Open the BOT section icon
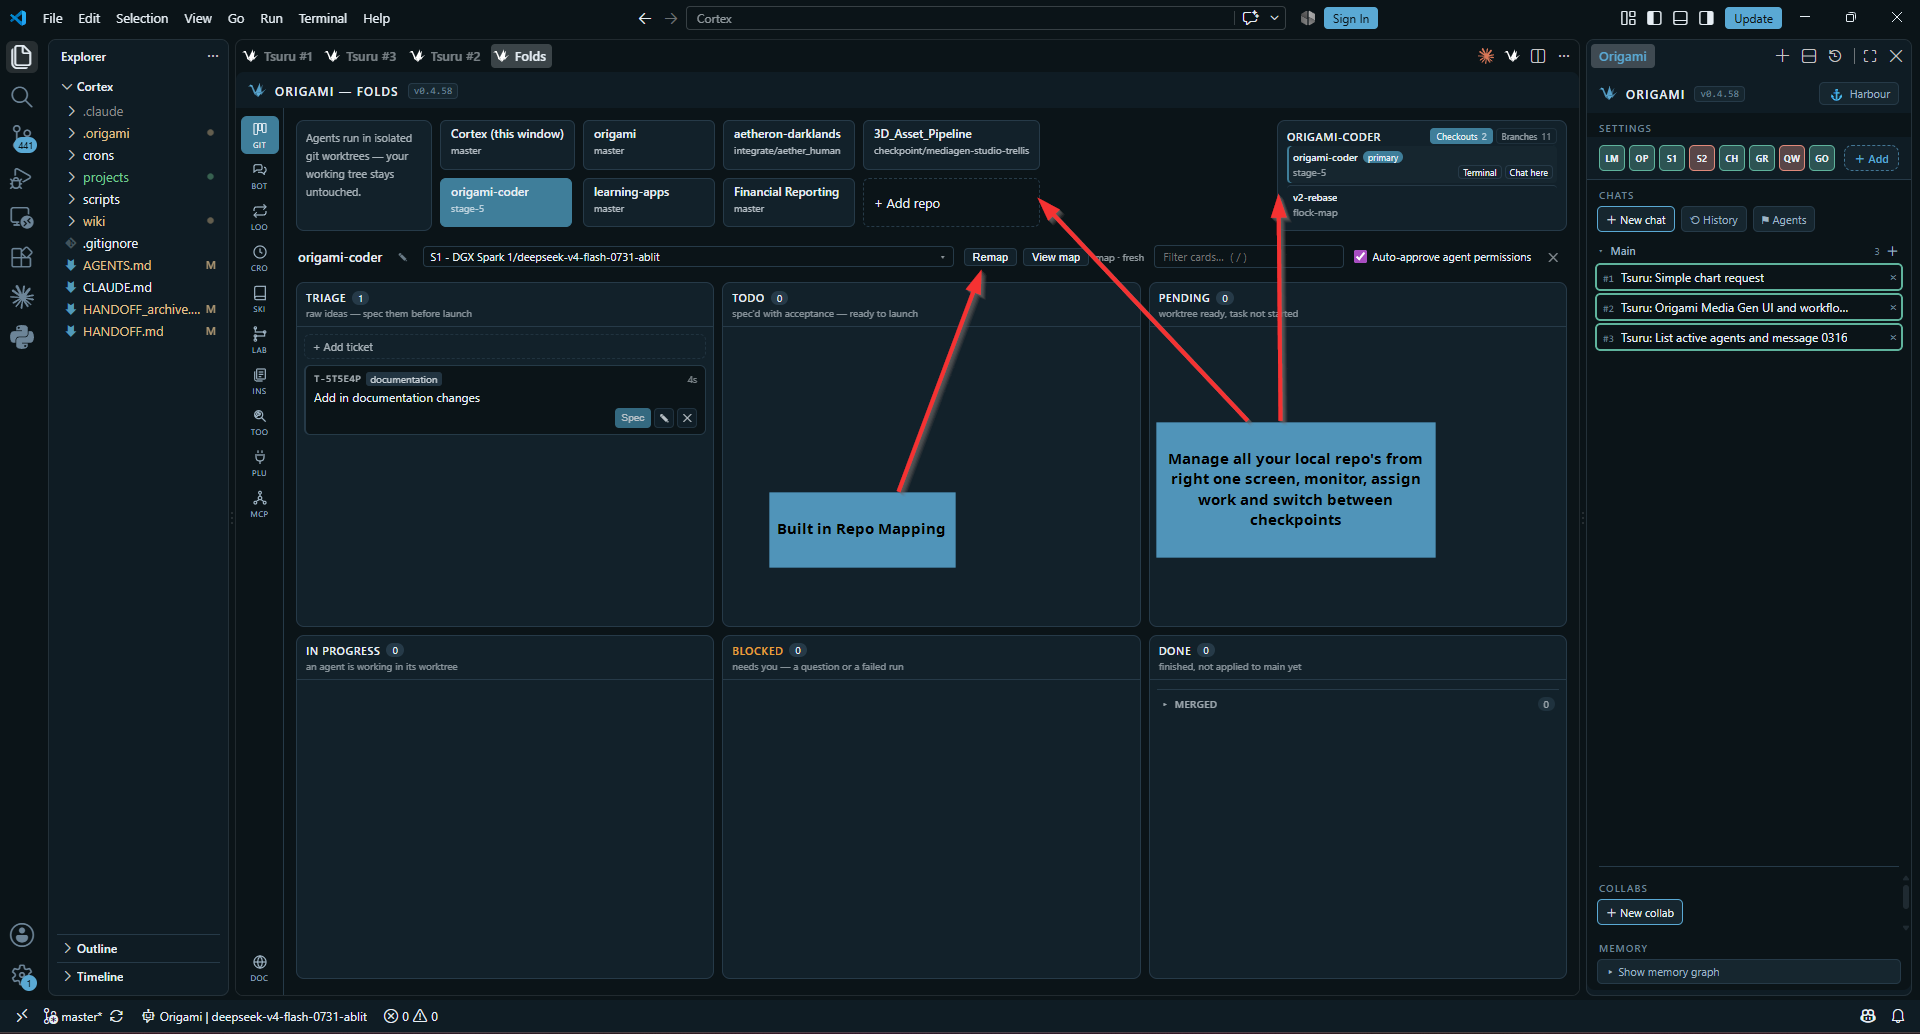The image size is (1920, 1034). pos(259,176)
